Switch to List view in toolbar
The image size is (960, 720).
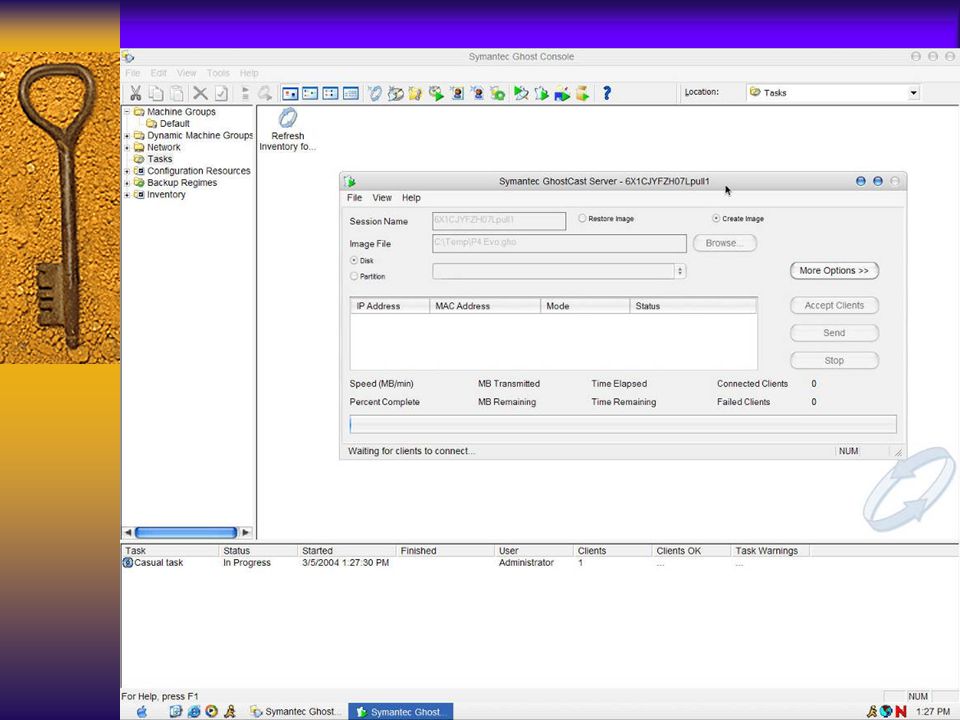click(x=331, y=93)
